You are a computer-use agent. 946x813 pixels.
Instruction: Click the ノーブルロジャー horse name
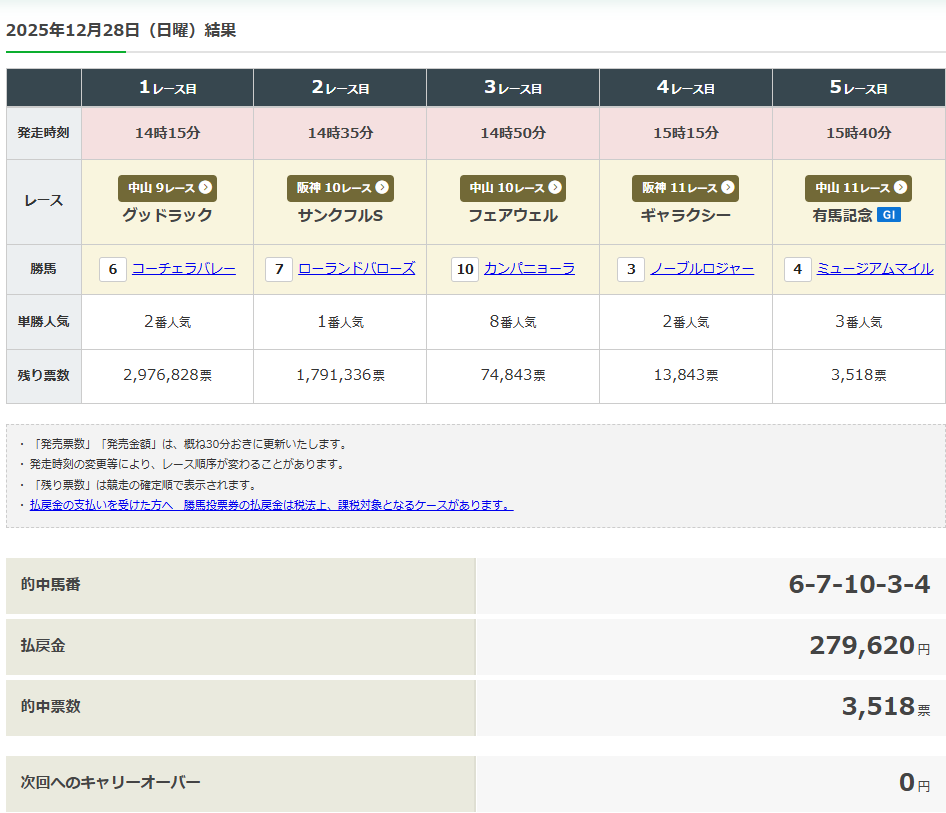(702, 269)
